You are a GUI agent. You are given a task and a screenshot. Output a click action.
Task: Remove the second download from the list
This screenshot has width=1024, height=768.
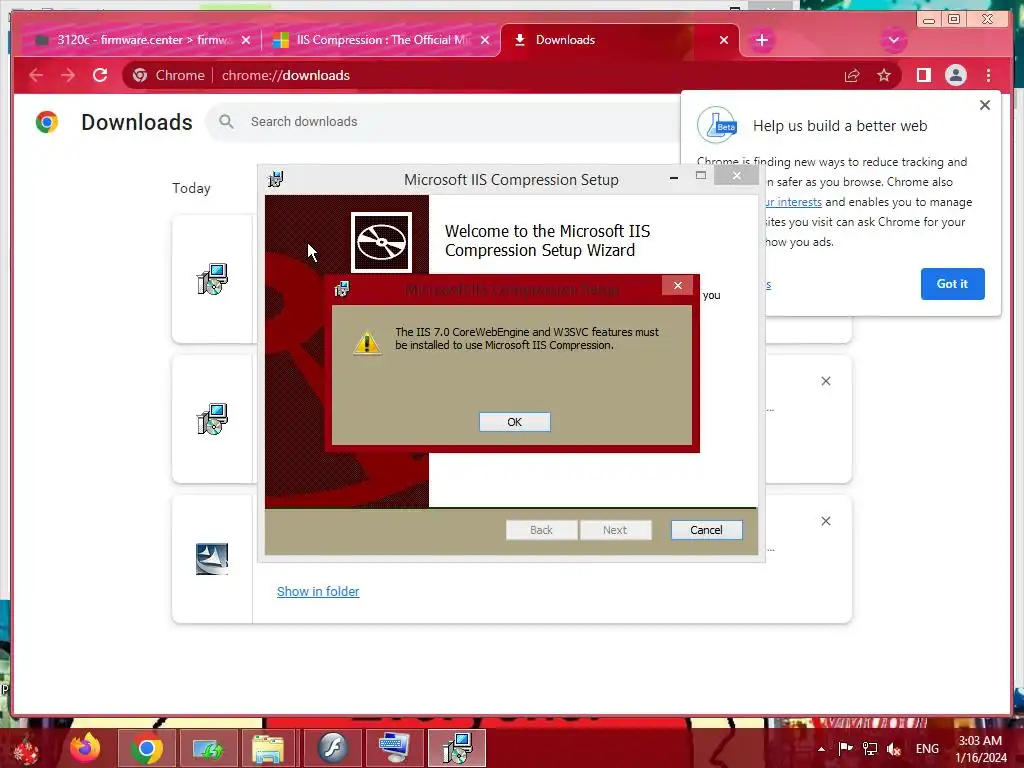825,381
